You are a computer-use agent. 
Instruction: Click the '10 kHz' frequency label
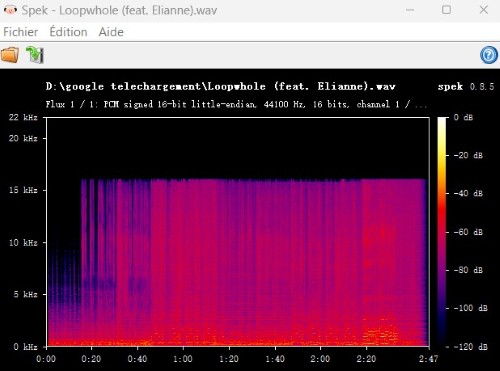pyautogui.click(x=23, y=242)
